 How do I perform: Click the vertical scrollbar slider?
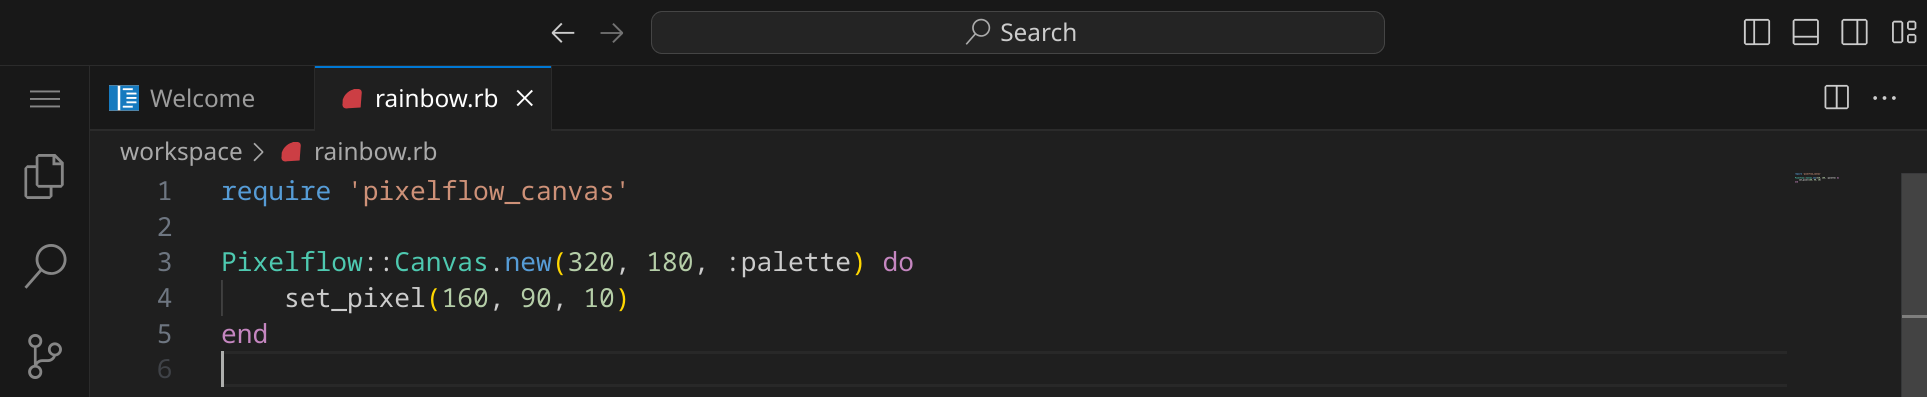point(1914,245)
